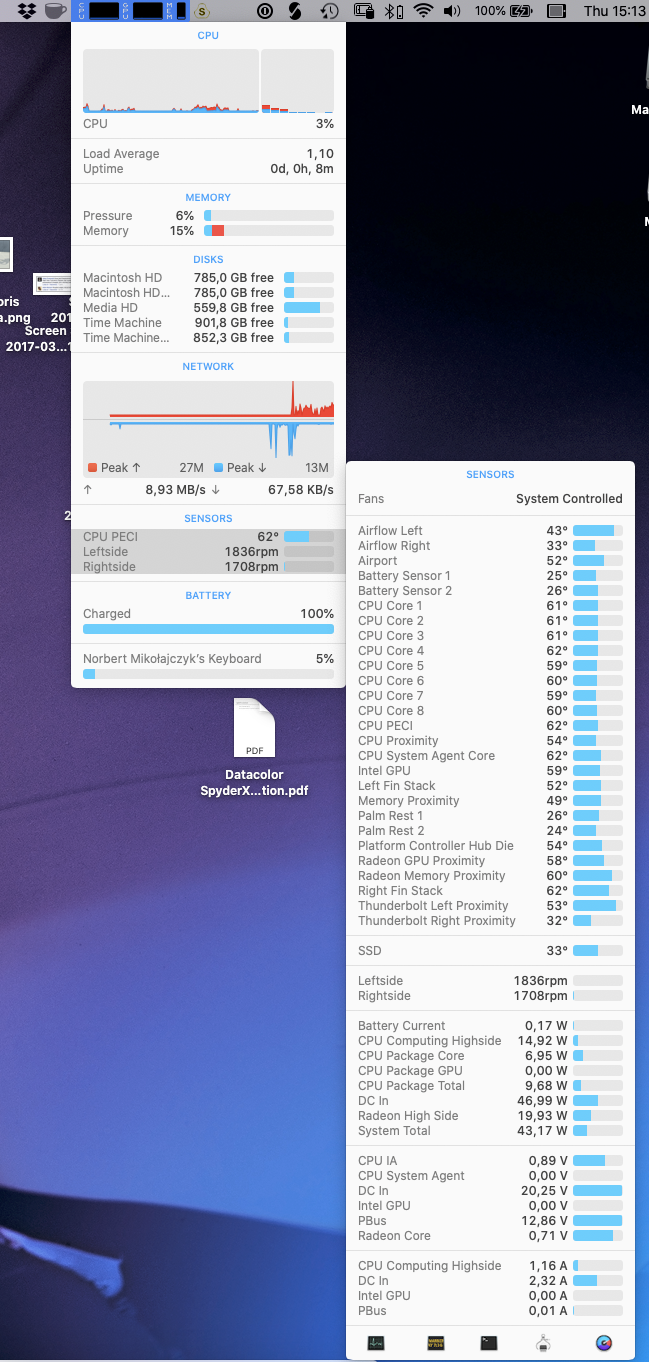Open the volume menu bar icon
The height and width of the screenshot is (1362, 649).
[452, 11]
